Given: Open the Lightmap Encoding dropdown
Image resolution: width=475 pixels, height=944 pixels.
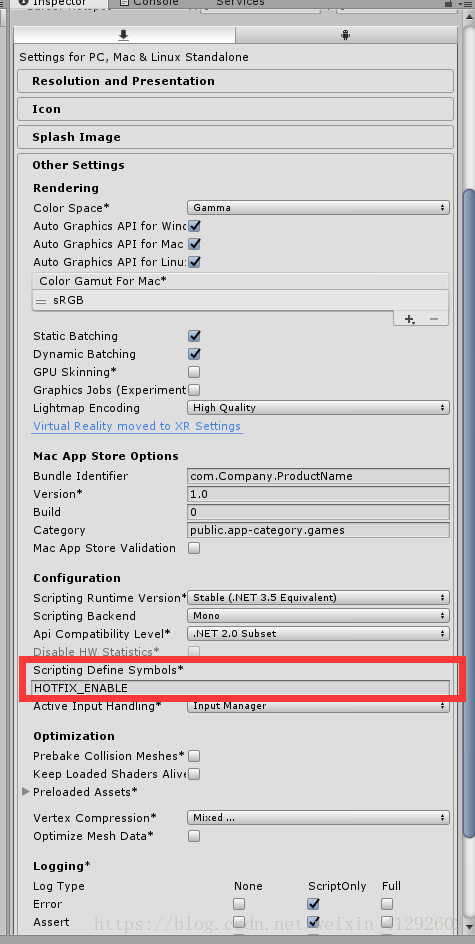Looking at the screenshot, I should click(x=318, y=408).
